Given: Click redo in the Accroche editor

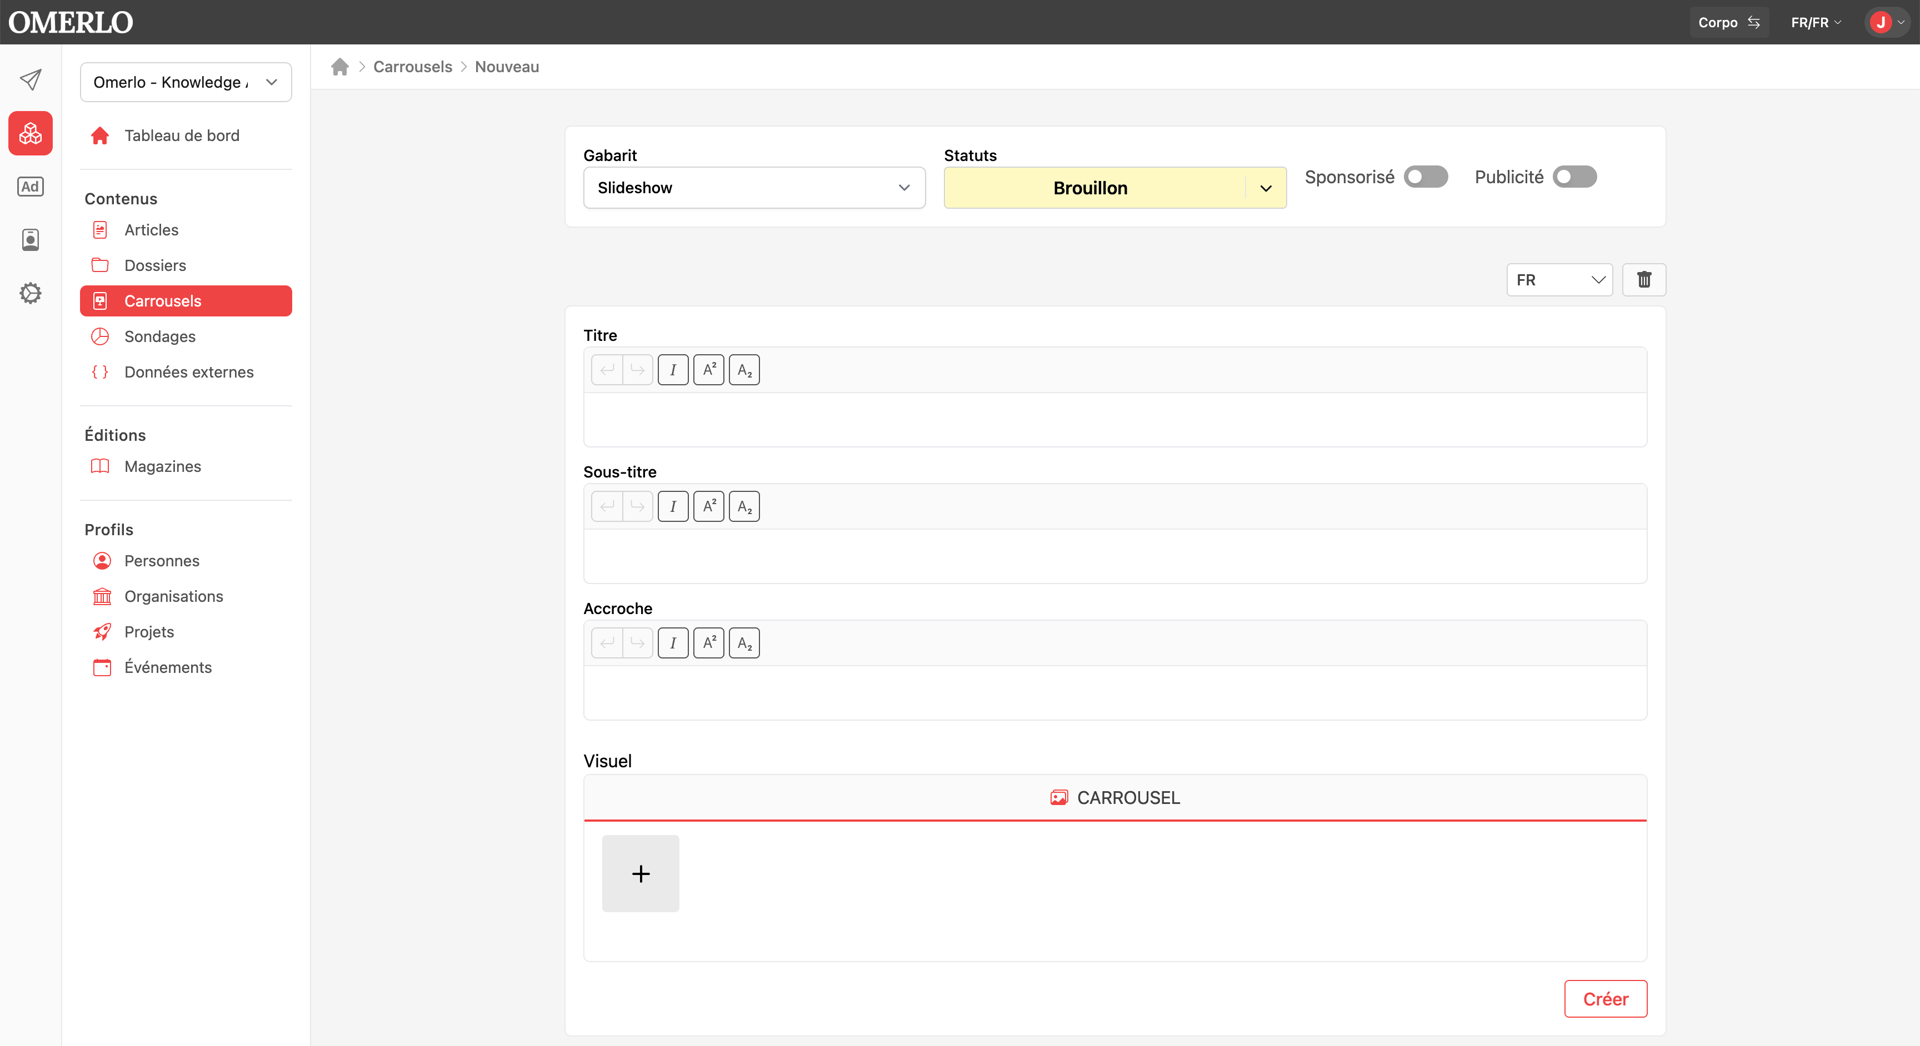Looking at the screenshot, I should tap(638, 643).
